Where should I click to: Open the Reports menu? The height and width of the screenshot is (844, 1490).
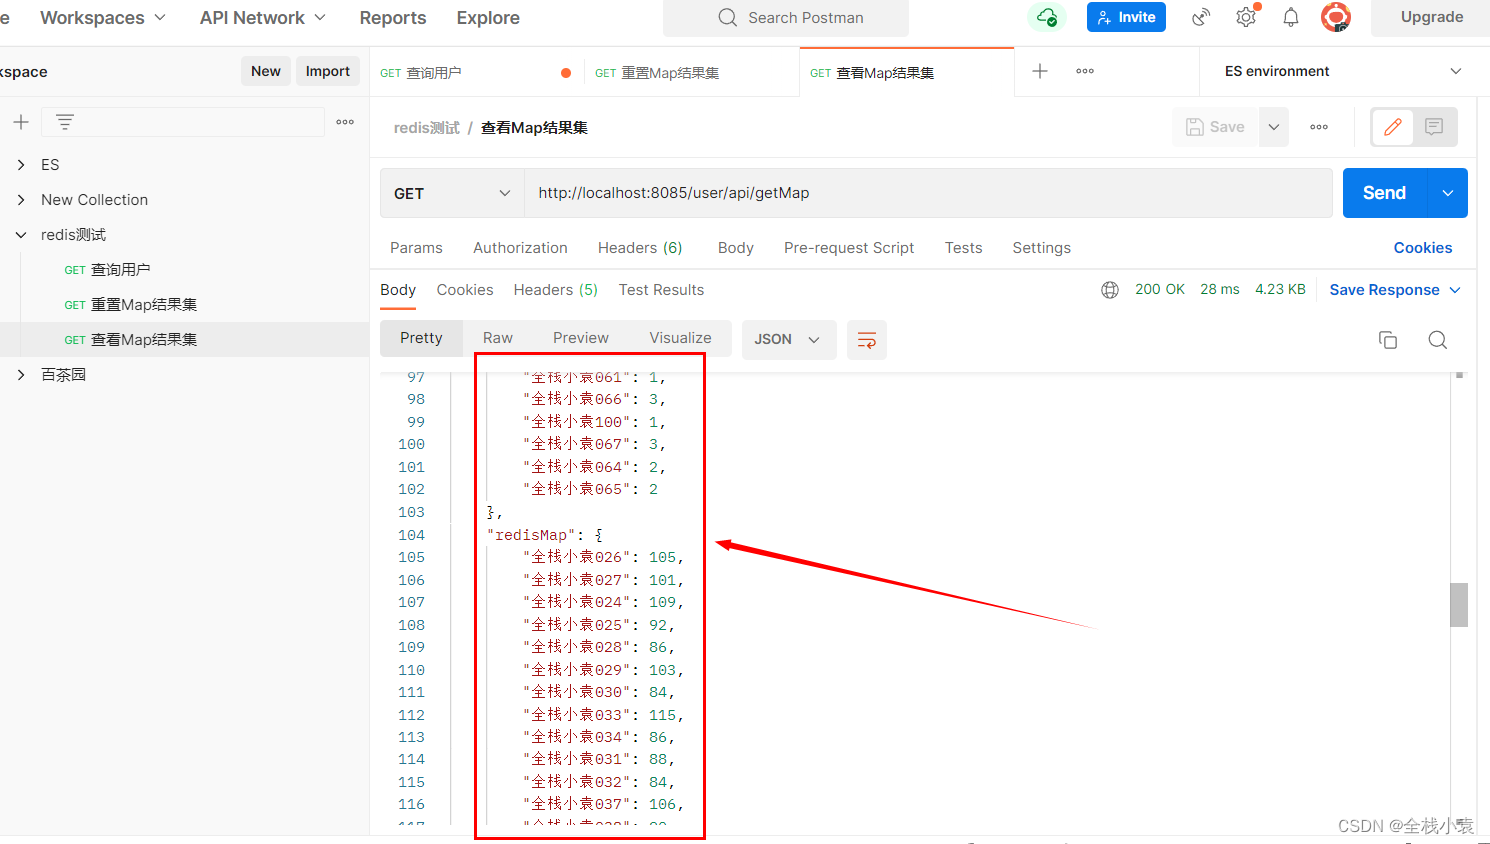(x=393, y=18)
